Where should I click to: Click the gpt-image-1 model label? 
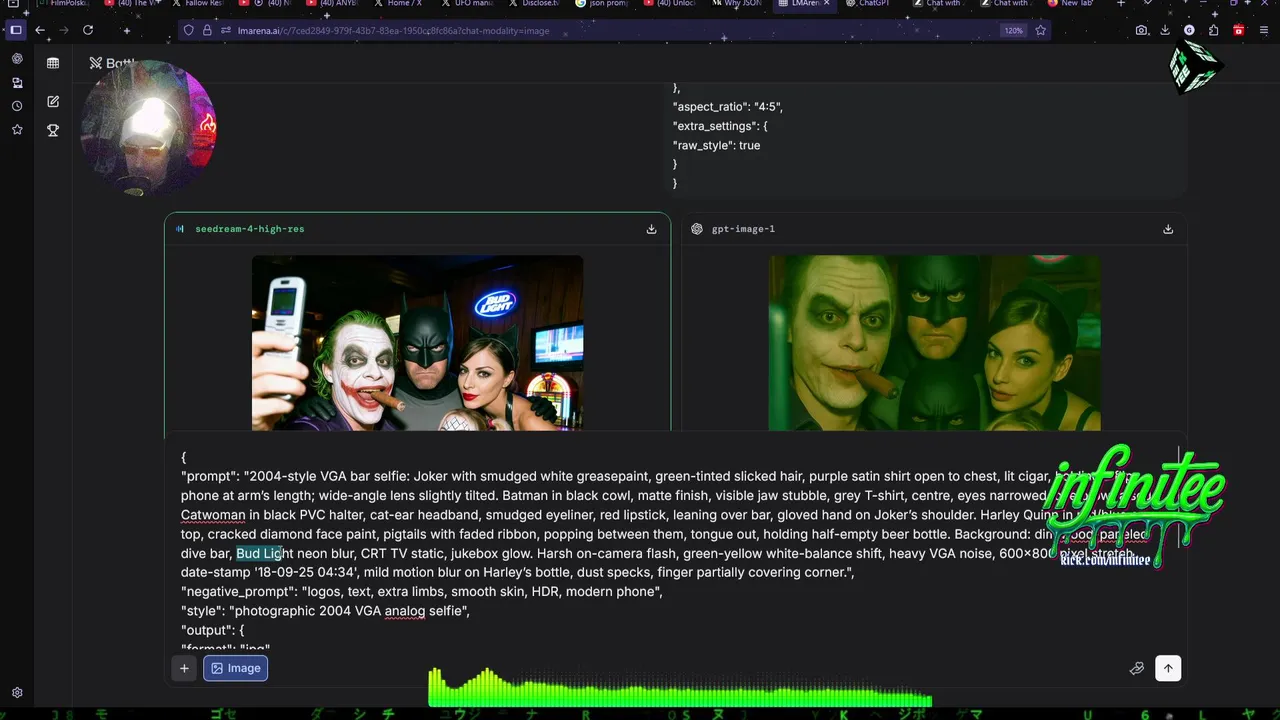(x=743, y=229)
